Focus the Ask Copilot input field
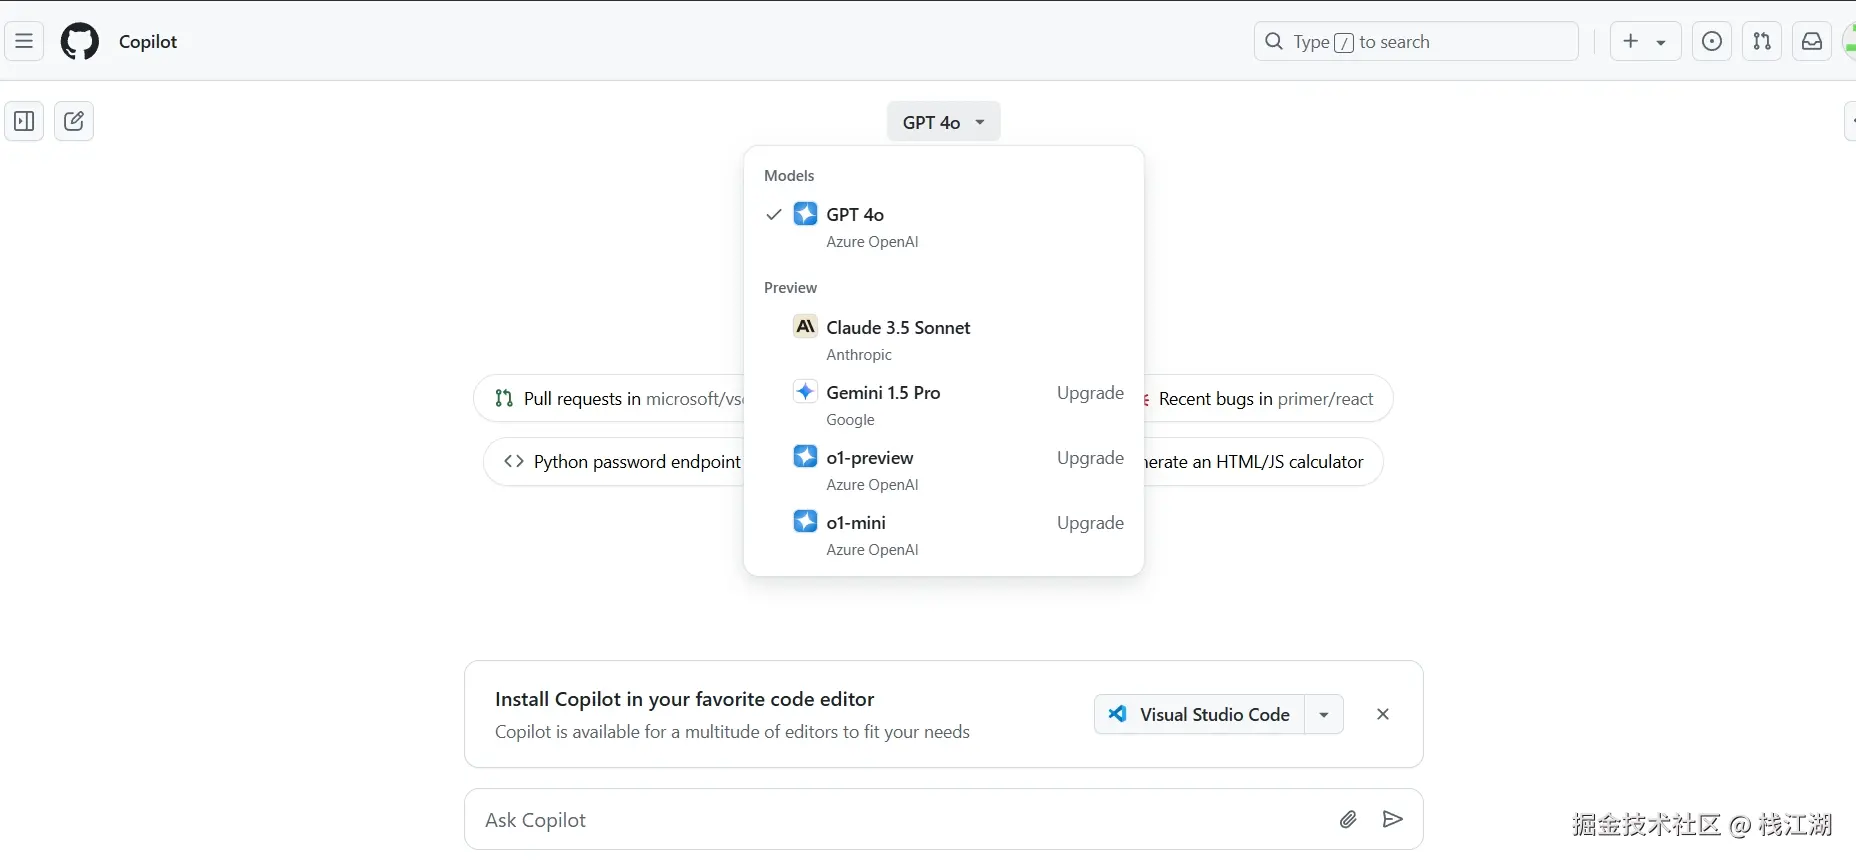 click(900, 820)
